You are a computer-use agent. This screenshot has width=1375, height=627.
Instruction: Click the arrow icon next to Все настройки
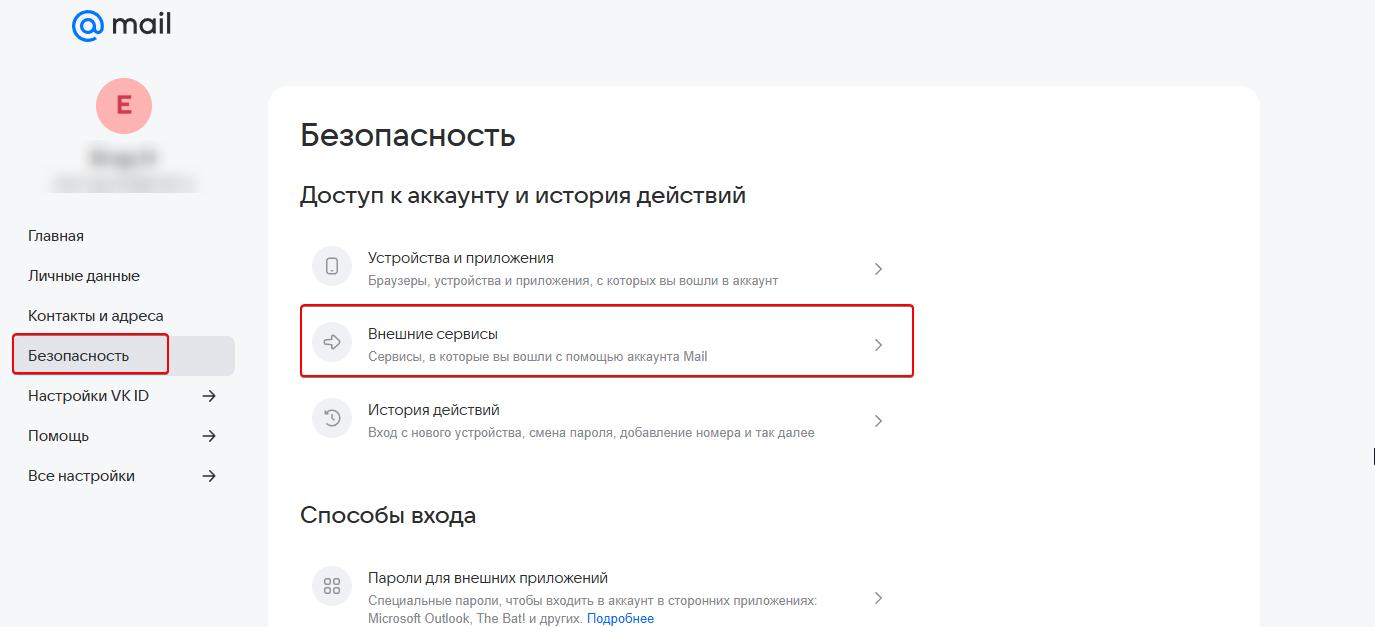coord(209,476)
